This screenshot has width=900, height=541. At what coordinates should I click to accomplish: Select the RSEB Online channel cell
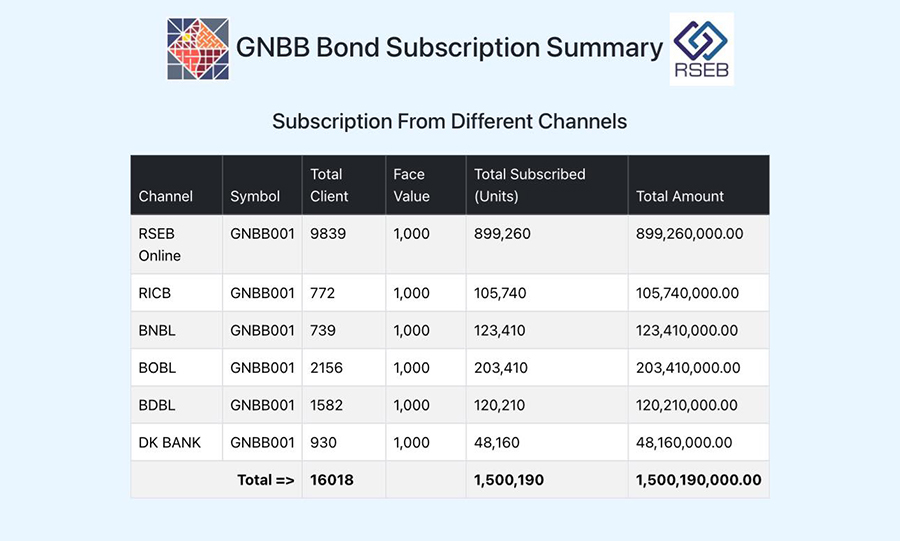click(177, 244)
